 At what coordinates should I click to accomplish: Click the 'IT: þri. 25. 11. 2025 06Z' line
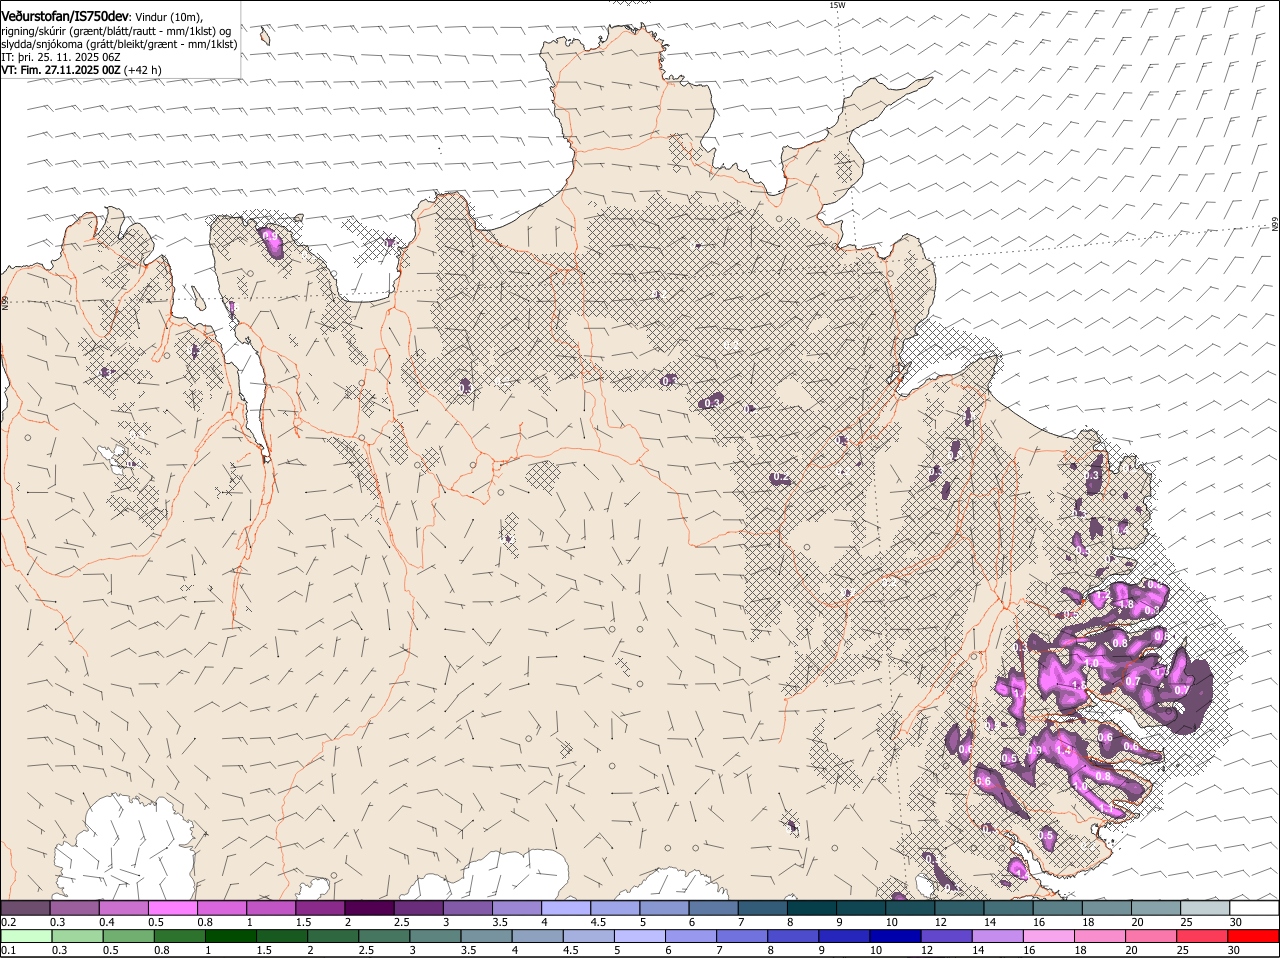point(60,57)
